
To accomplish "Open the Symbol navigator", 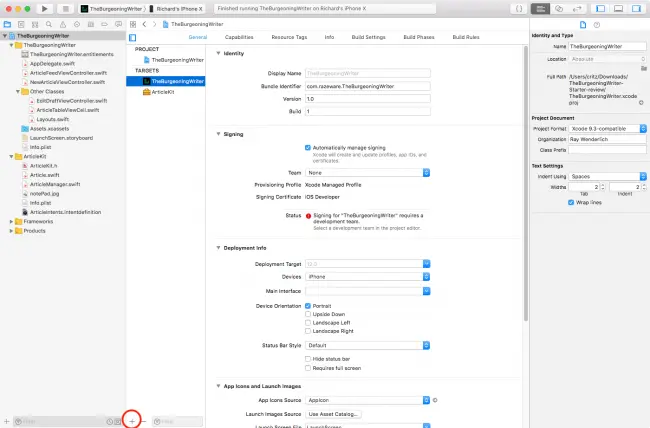I will (x=35, y=24).
